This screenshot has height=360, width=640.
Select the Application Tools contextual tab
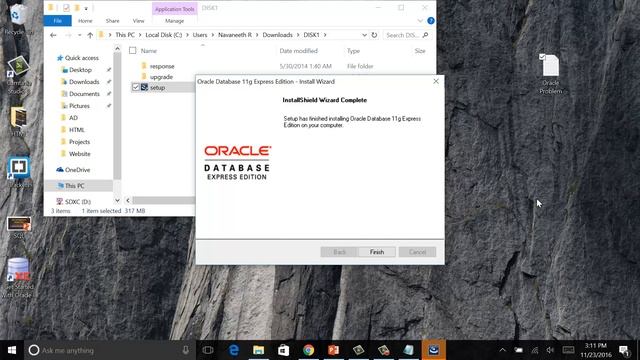point(175,9)
